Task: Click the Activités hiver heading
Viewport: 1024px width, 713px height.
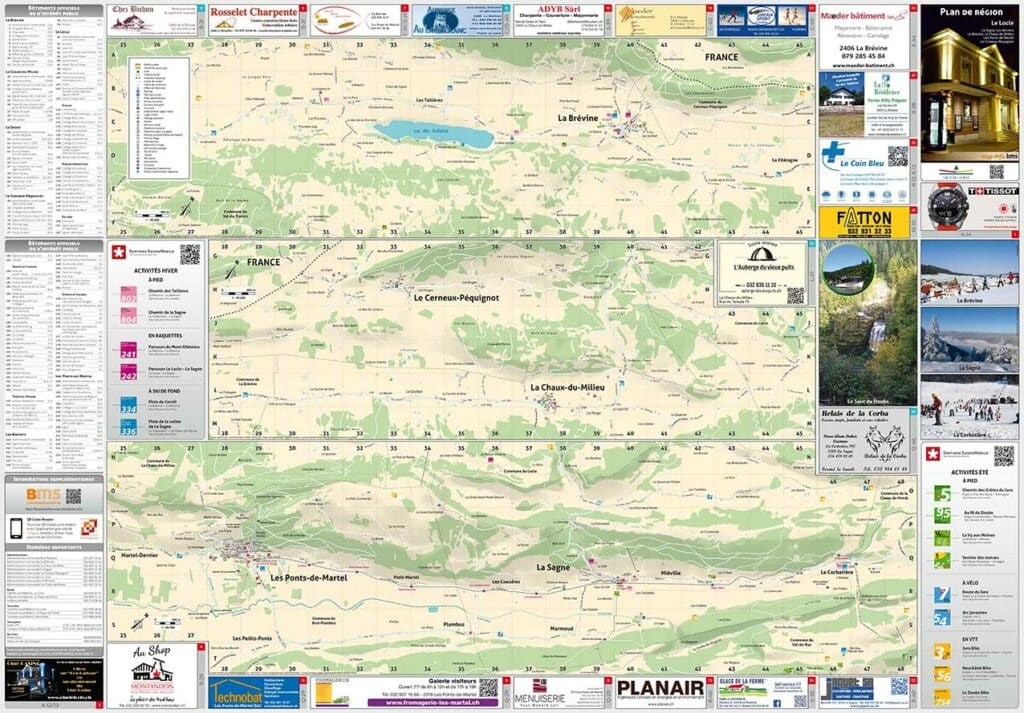Action: [x=155, y=270]
